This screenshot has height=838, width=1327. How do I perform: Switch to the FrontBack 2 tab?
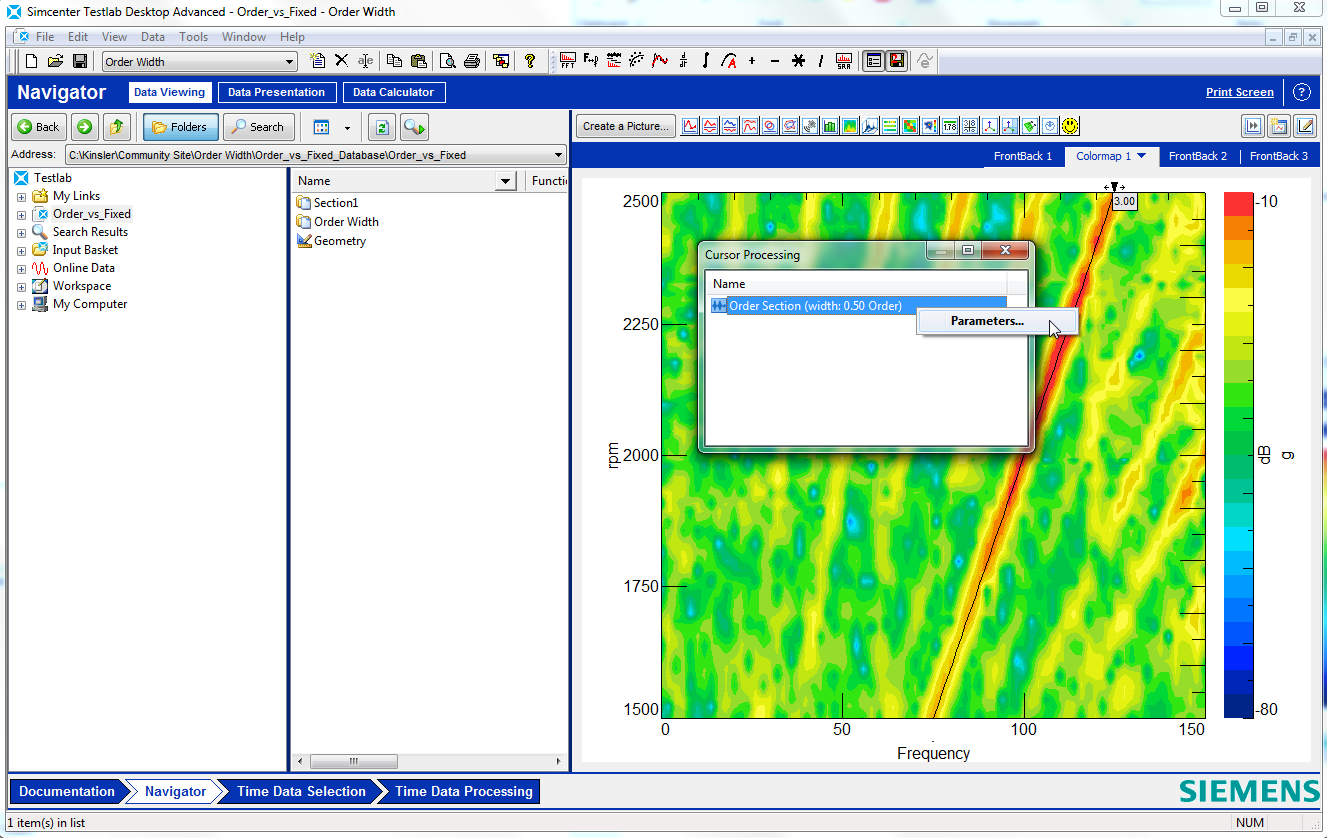click(1197, 156)
